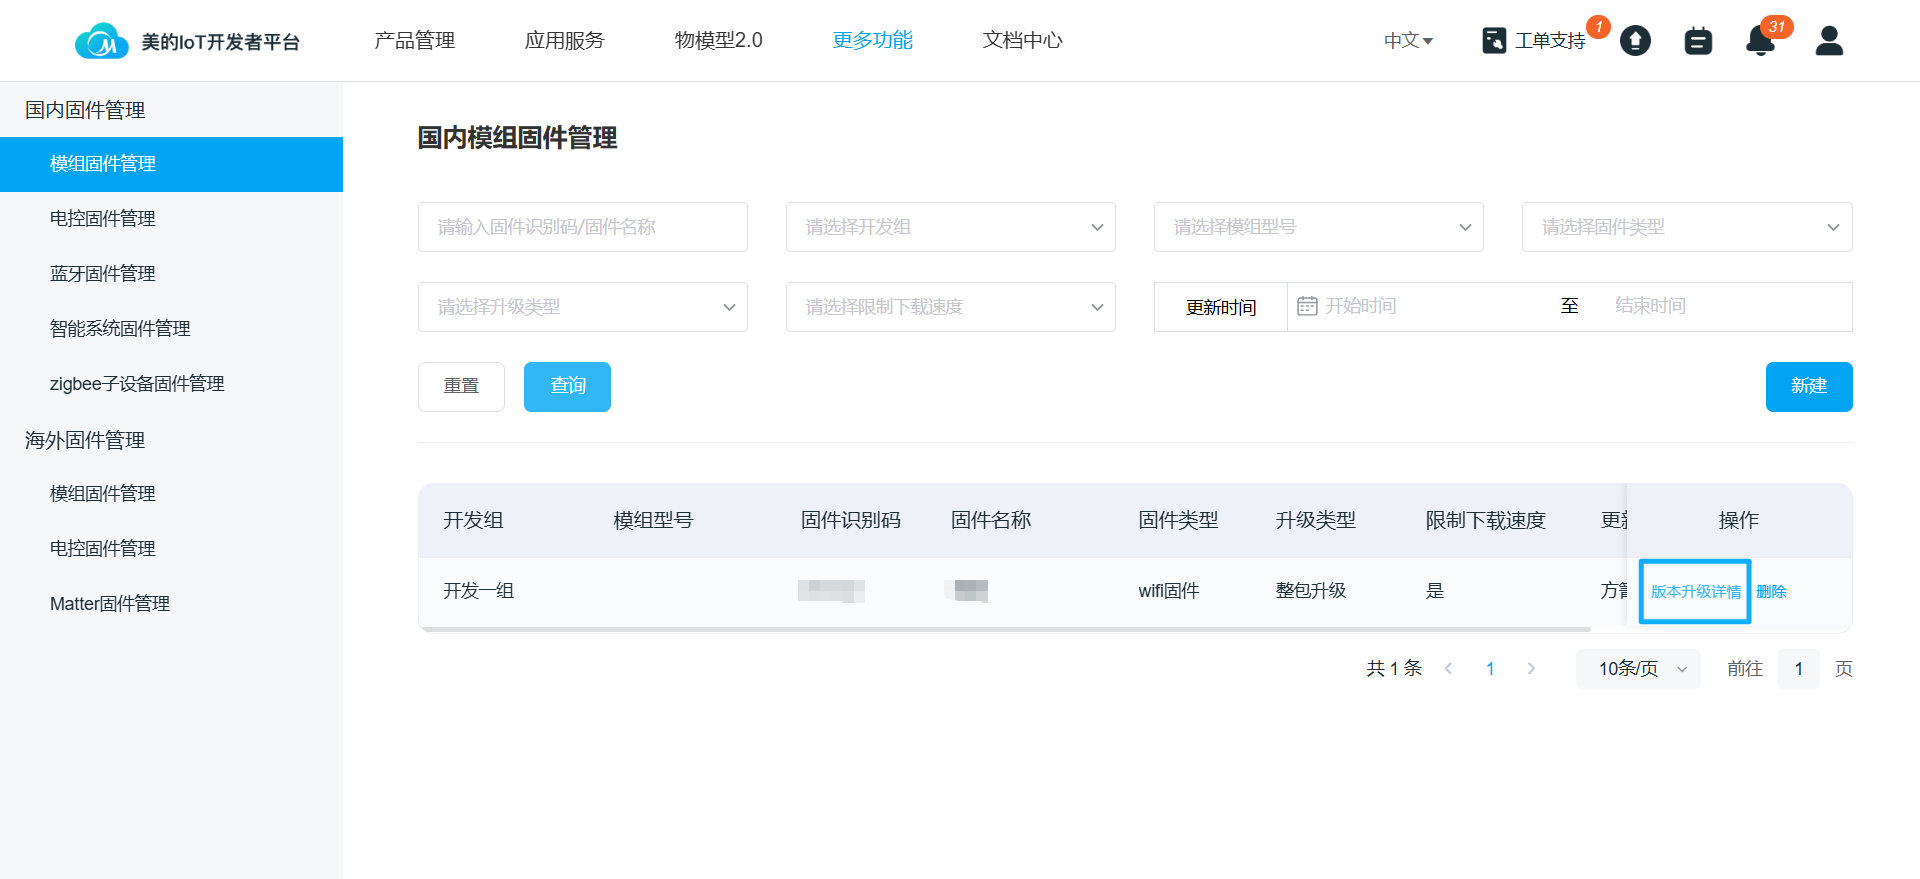Screen dimensions: 1920x879
Task: Go to next page arrow in pagination
Action: pos(1531,669)
